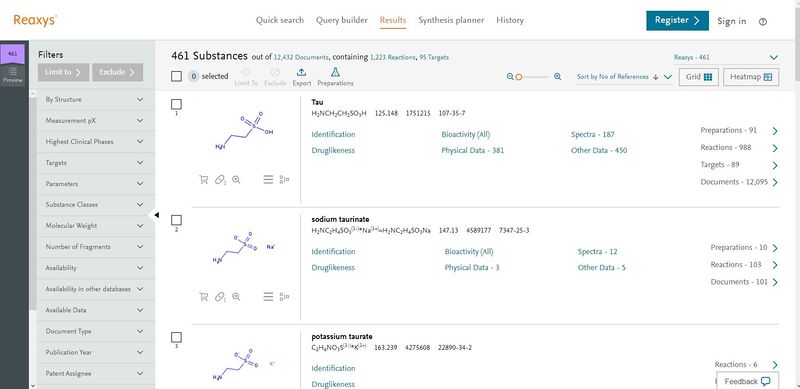Open the Physical Data - 381 link
800x389 pixels.
coord(472,151)
